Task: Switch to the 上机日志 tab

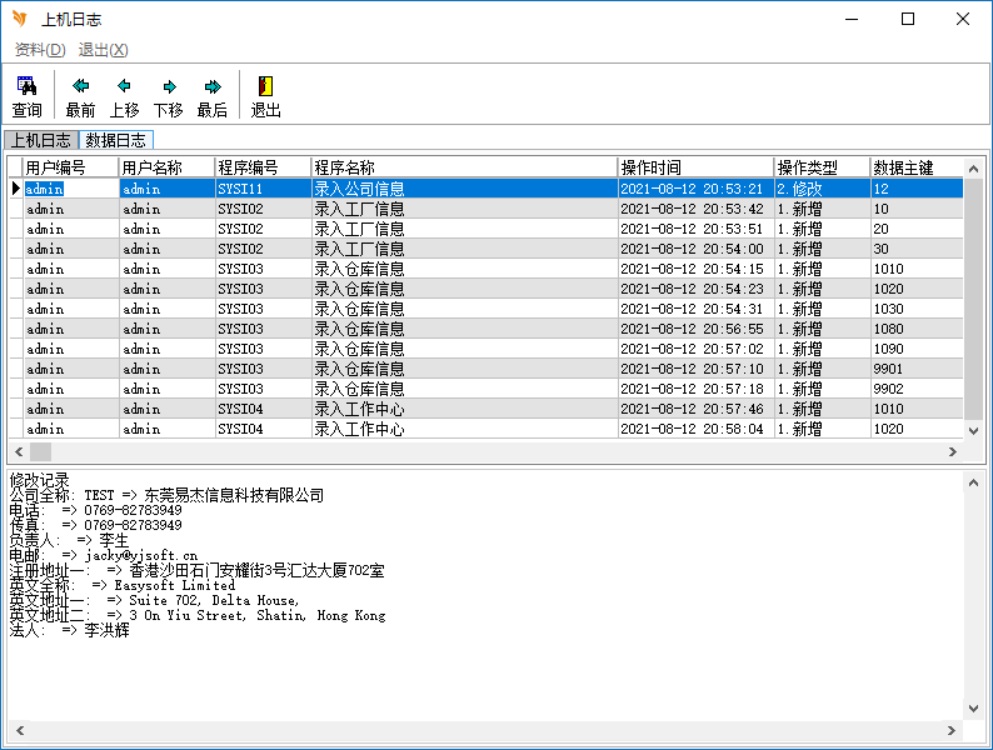Action: 41,140
